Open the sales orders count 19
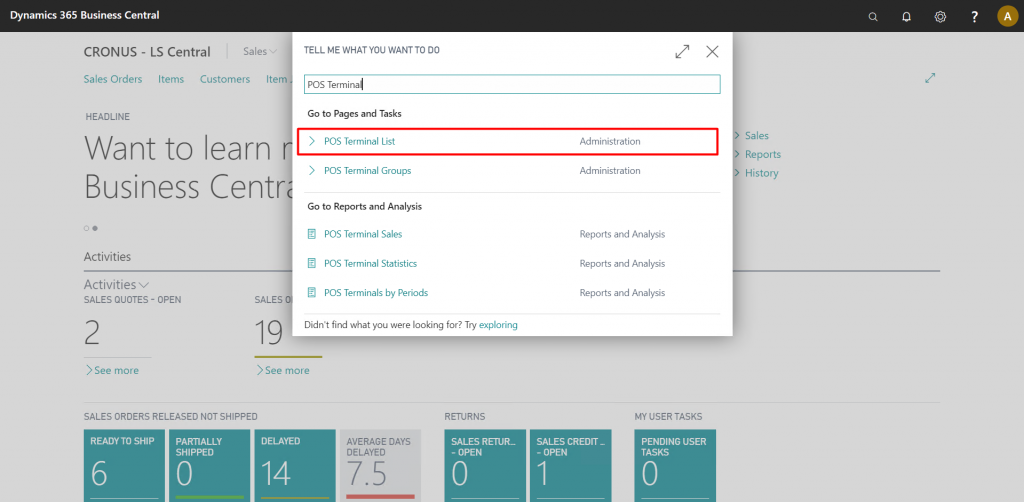Image resolution: width=1024 pixels, height=502 pixels. click(268, 332)
